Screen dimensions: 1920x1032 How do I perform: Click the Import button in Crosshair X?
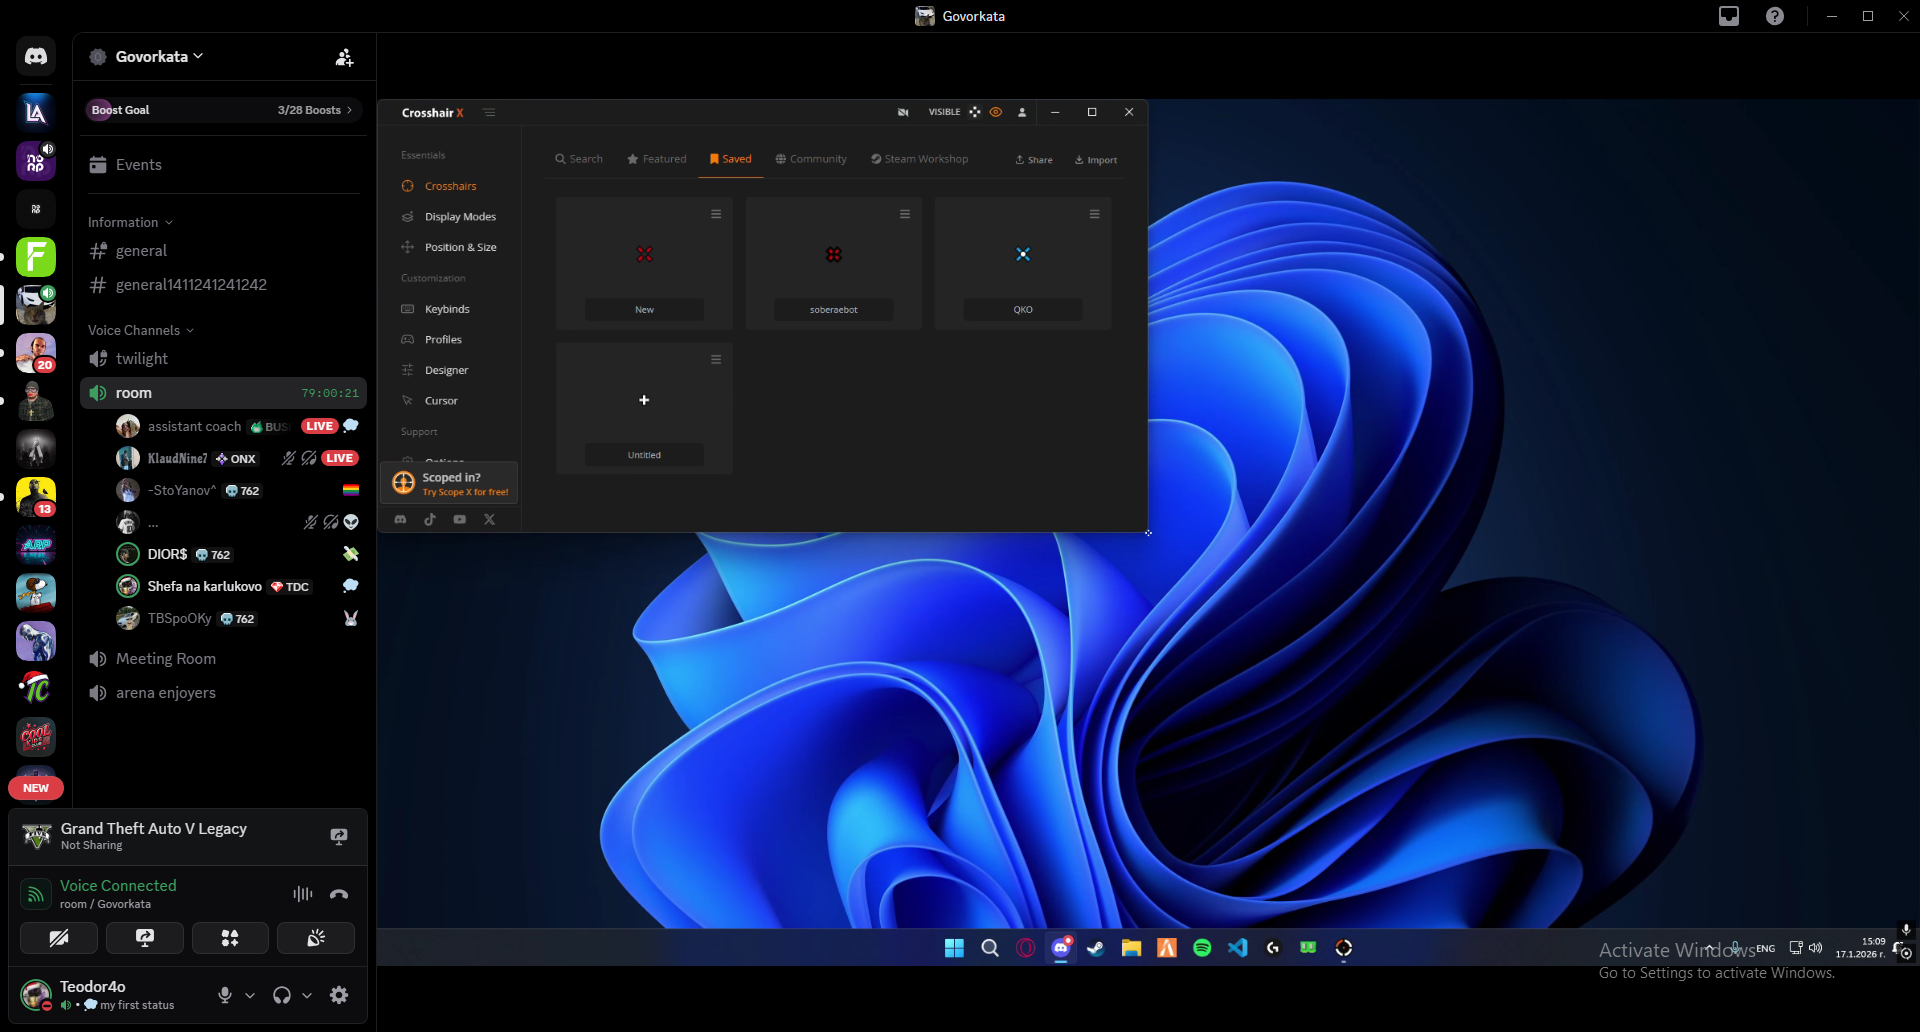pos(1096,160)
